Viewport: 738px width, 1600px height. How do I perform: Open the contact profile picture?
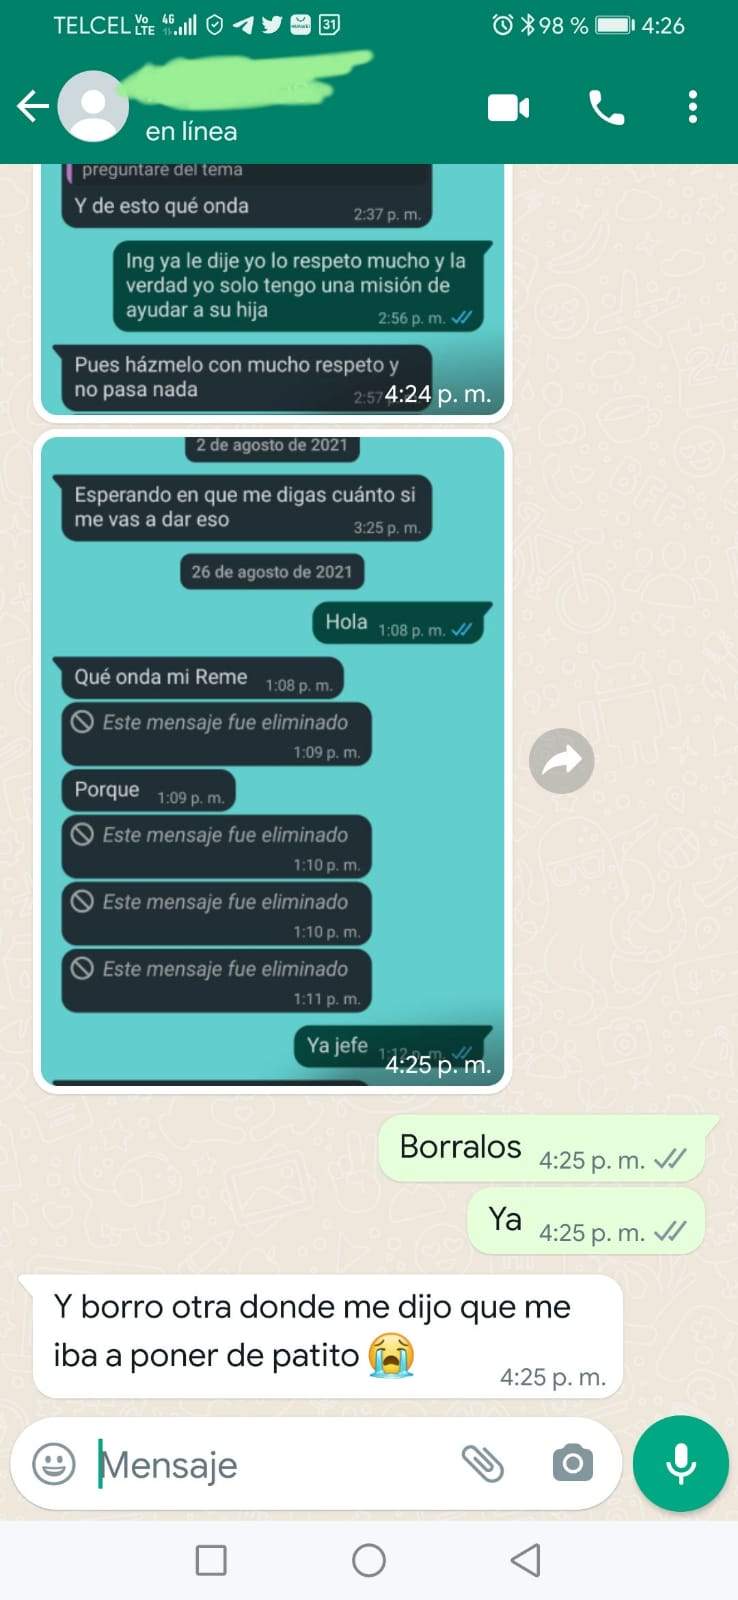[x=93, y=106]
